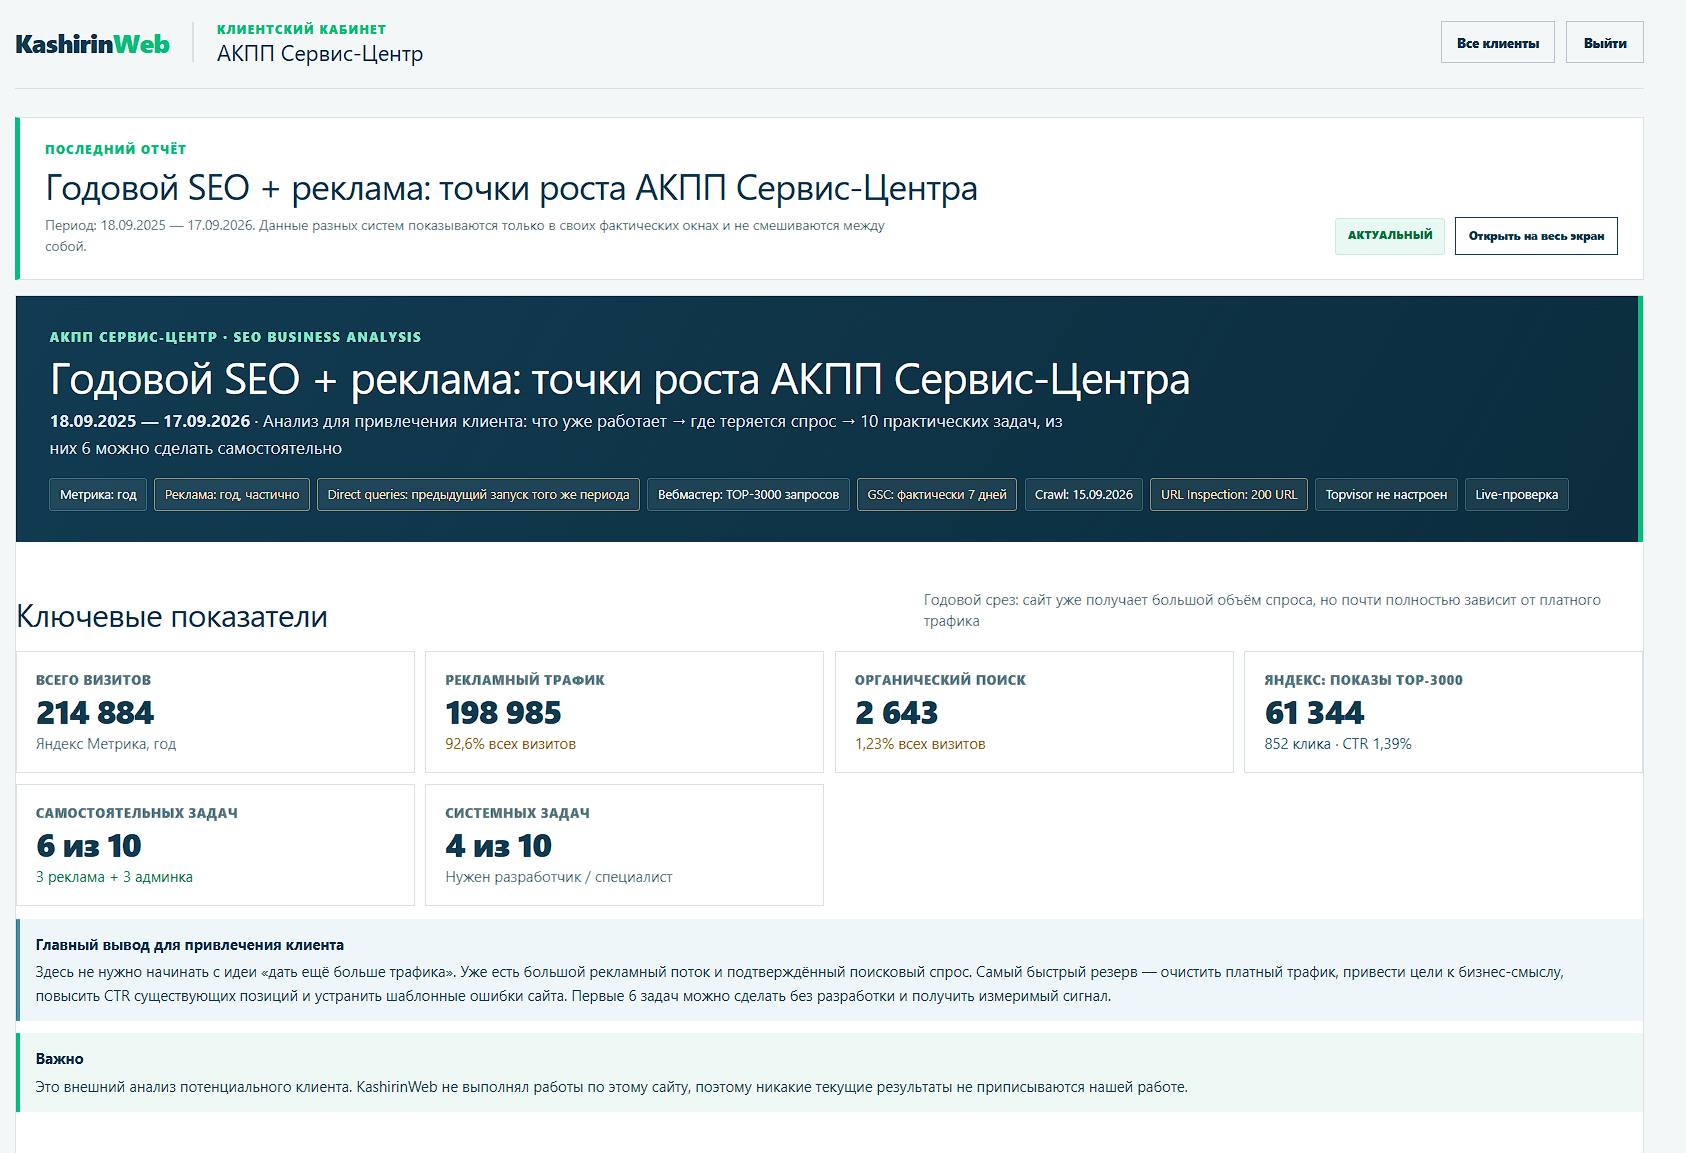Click the Реклама: год, частично tag
The height and width of the screenshot is (1153, 1686).
click(232, 495)
